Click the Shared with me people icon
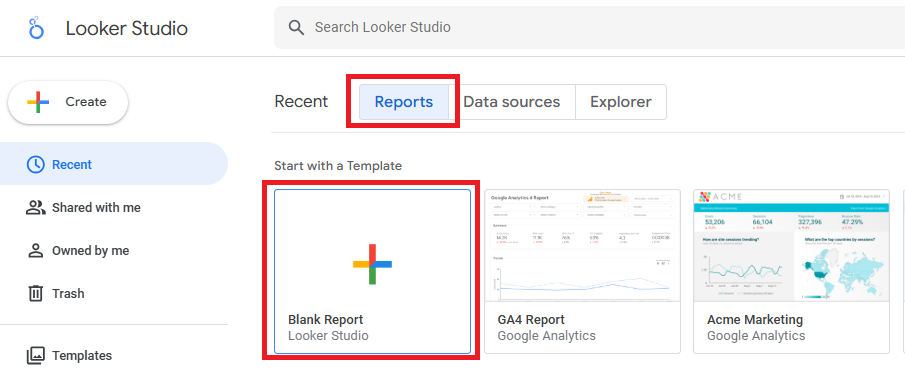The width and height of the screenshot is (905, 379). coord(36,208)
